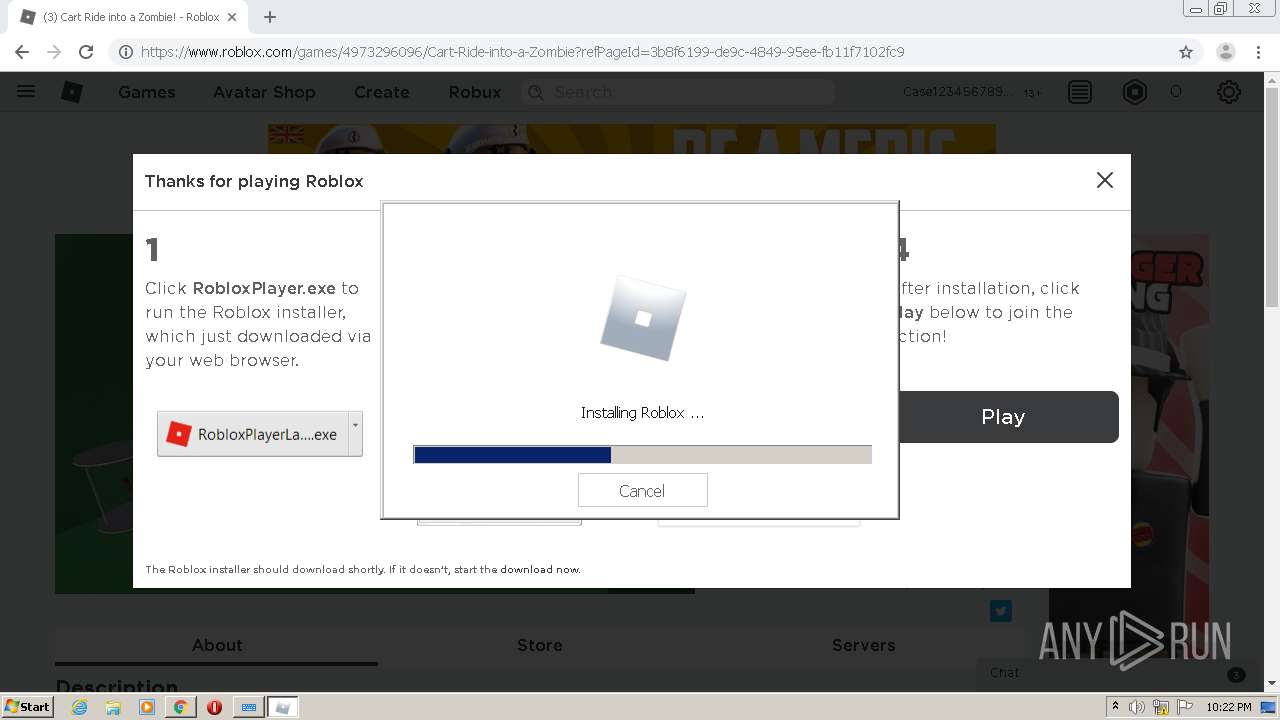This screenshot has width=1280, height=720.
Task: Click the Roblox logo home icon
Action: click(x=72, y=92)
